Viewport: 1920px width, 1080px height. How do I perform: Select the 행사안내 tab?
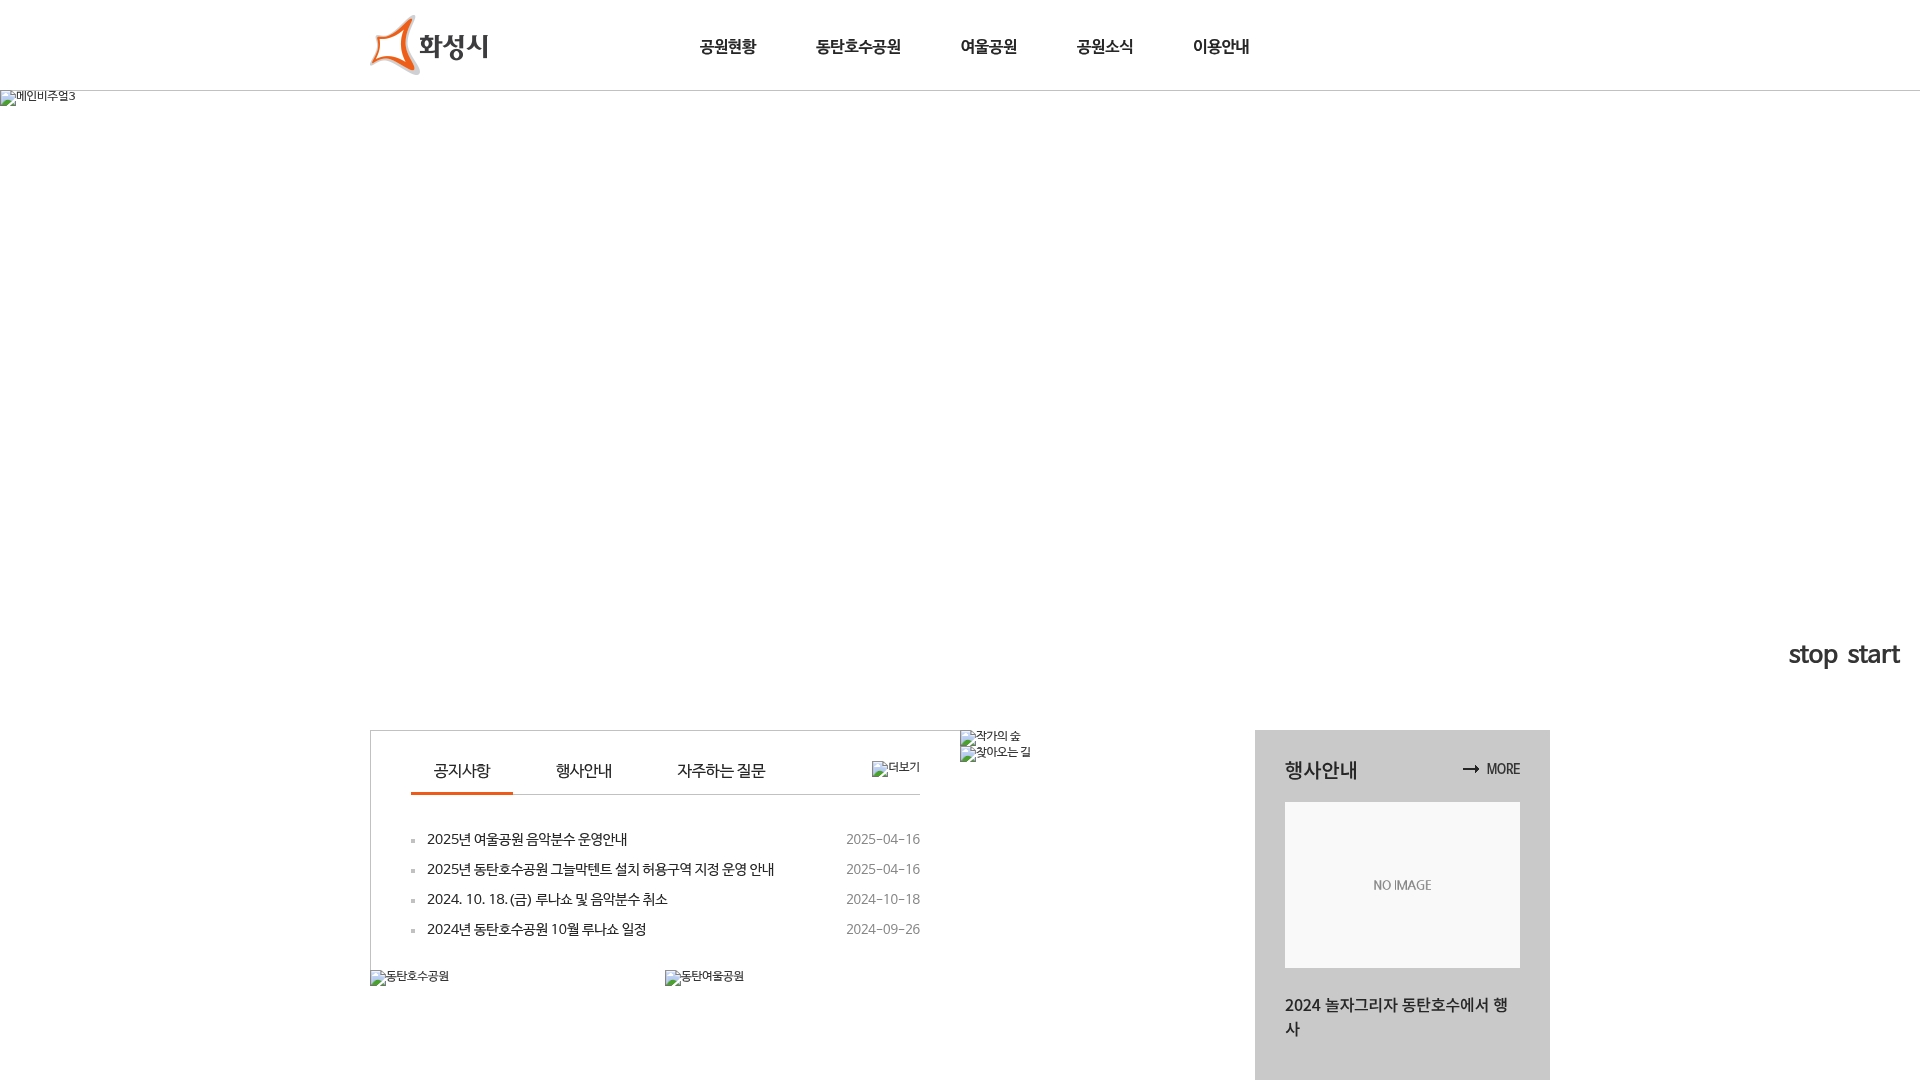coord(584,771)
